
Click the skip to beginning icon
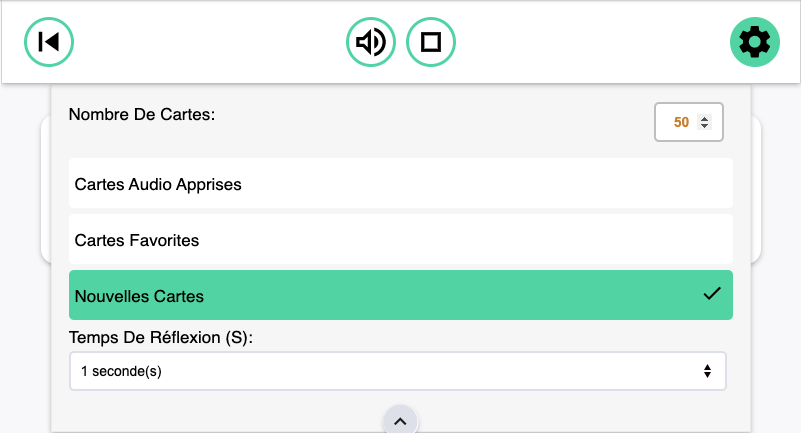pyautogui.click(x=49, y=42)
